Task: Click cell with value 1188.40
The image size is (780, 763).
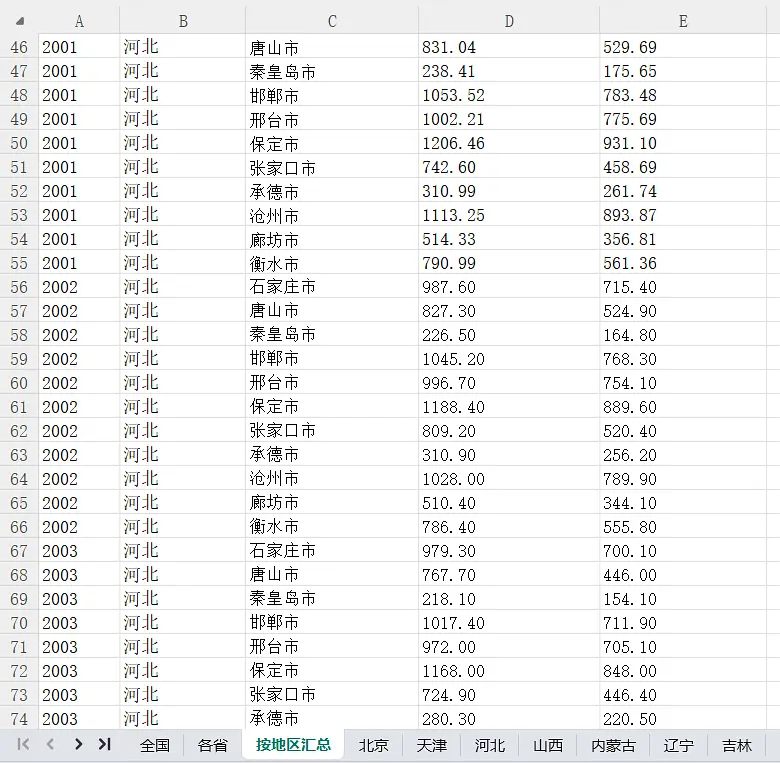Action: (x=509, y=407)
